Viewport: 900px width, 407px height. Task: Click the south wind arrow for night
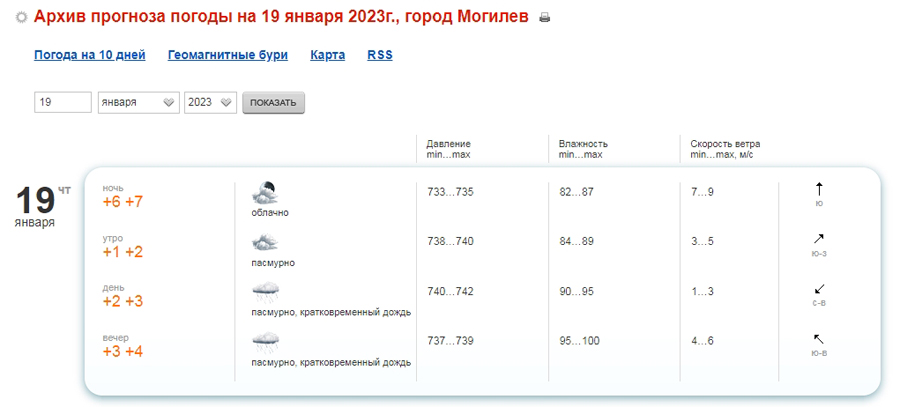819,189
